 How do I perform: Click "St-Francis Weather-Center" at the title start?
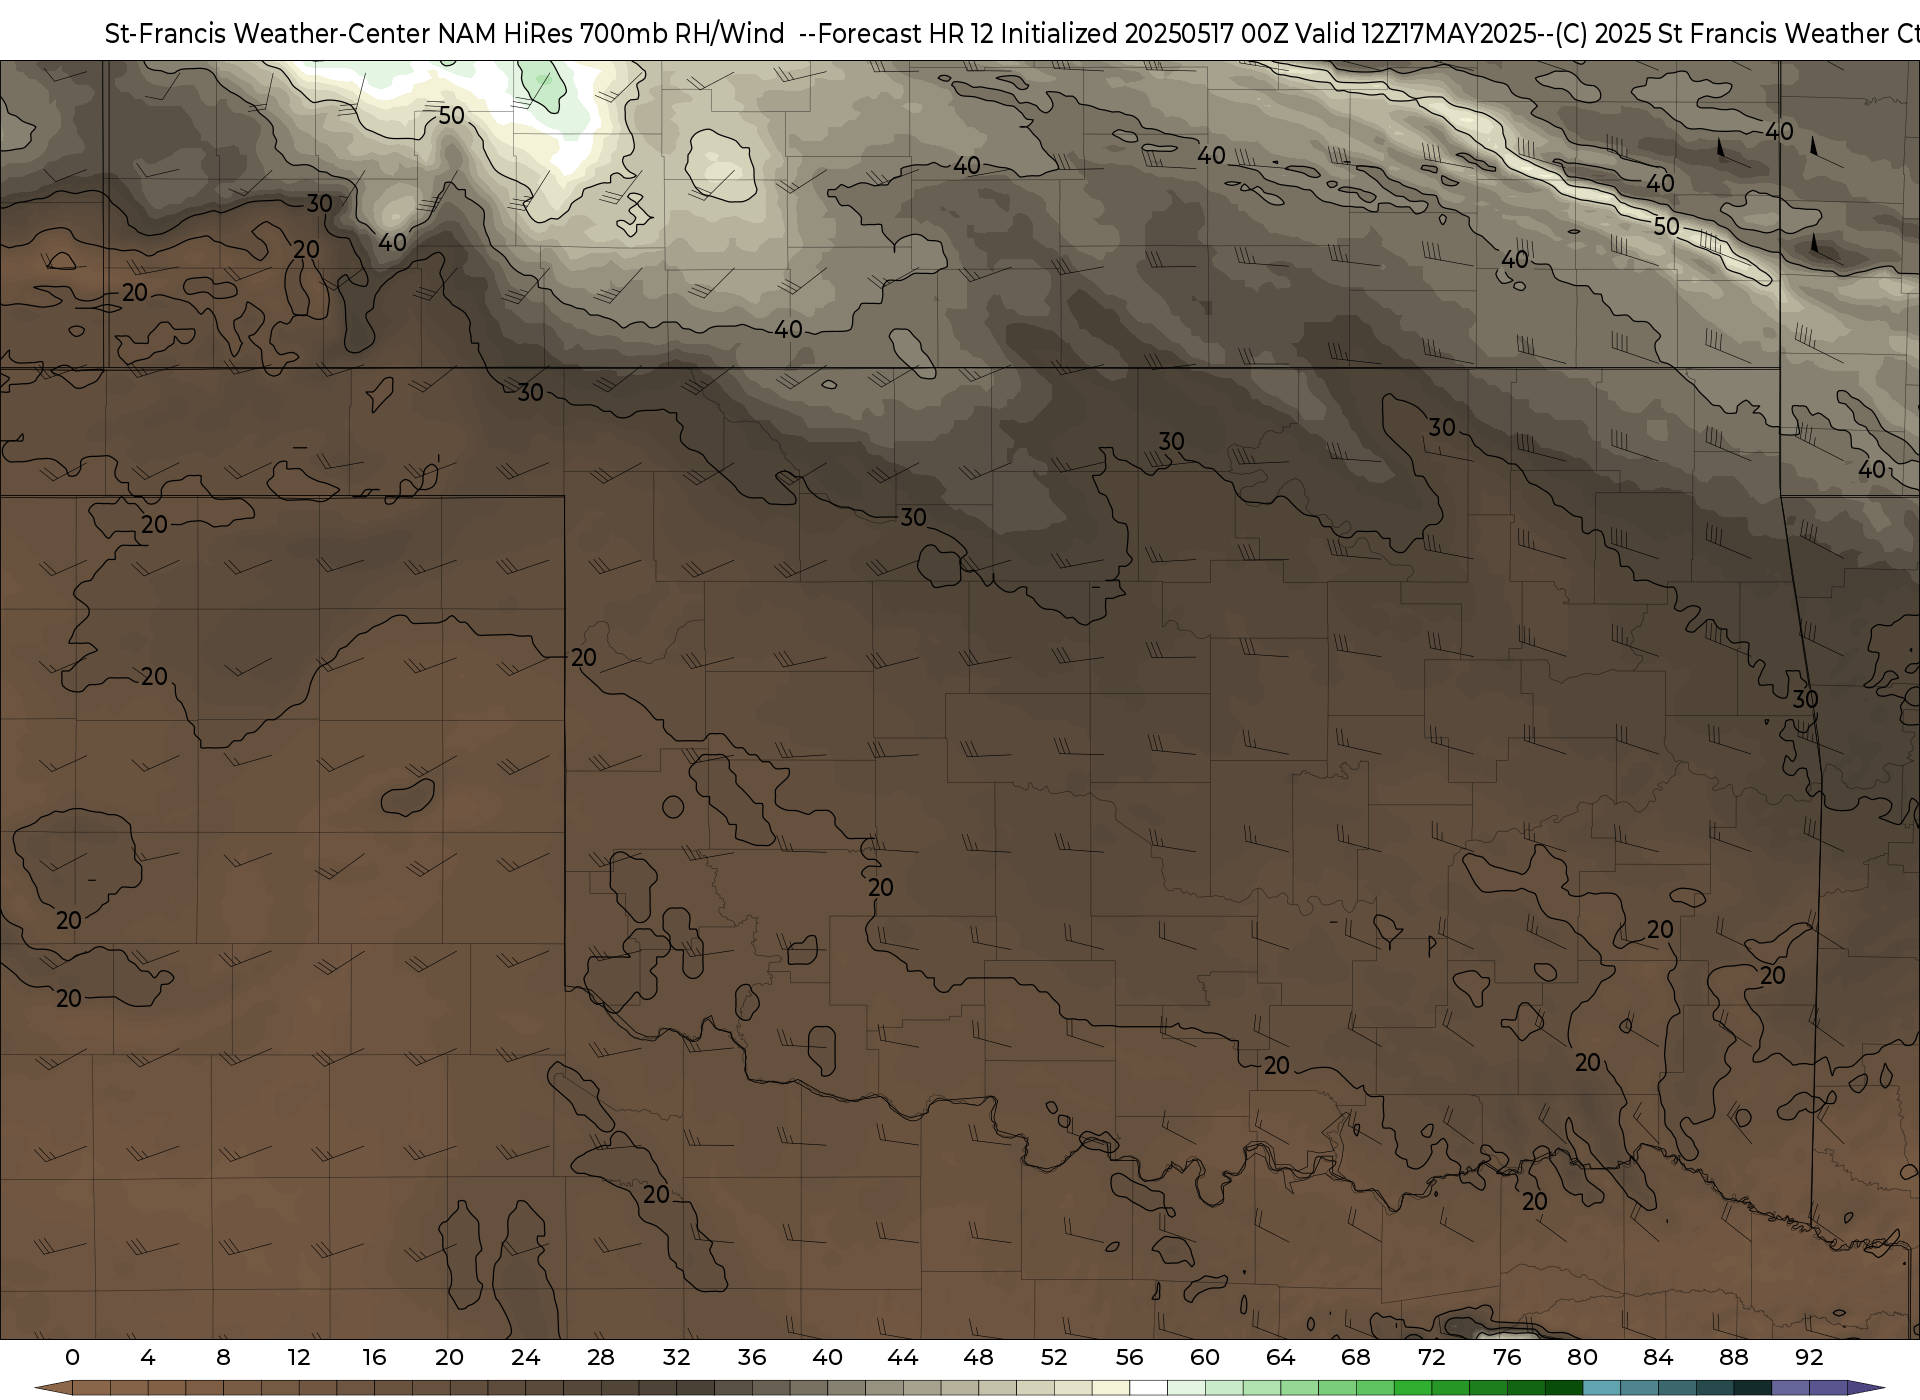click(x=267, y=34)
